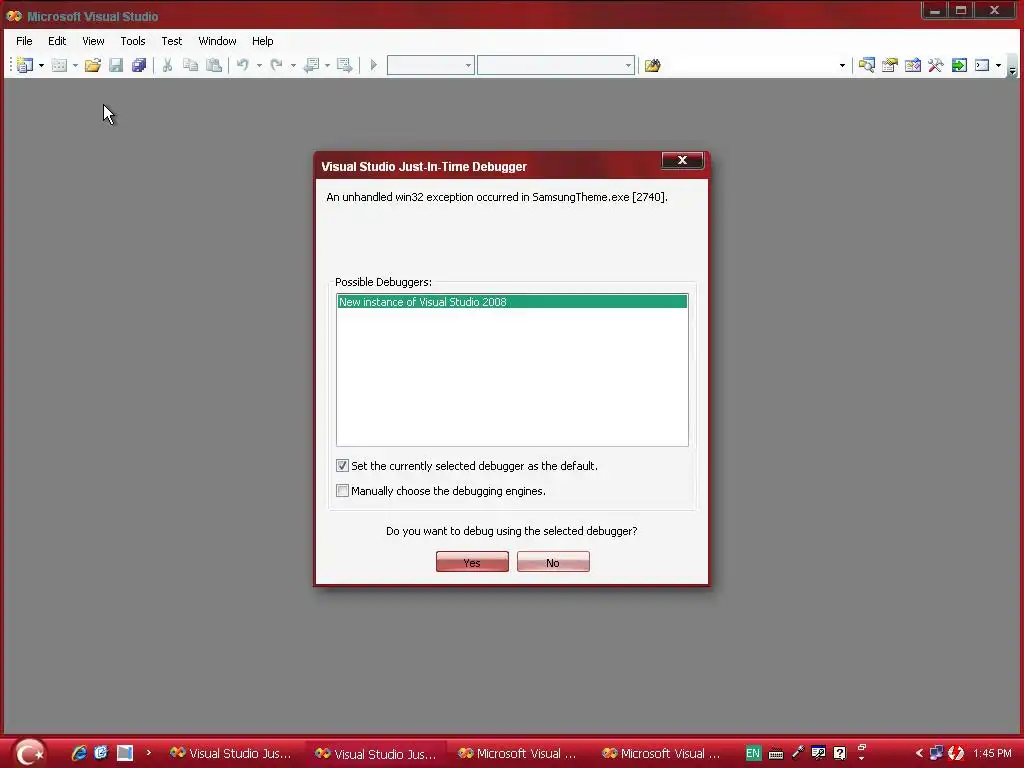
Task: Click the Navigate Backward icon
Action: pos(312,65)
